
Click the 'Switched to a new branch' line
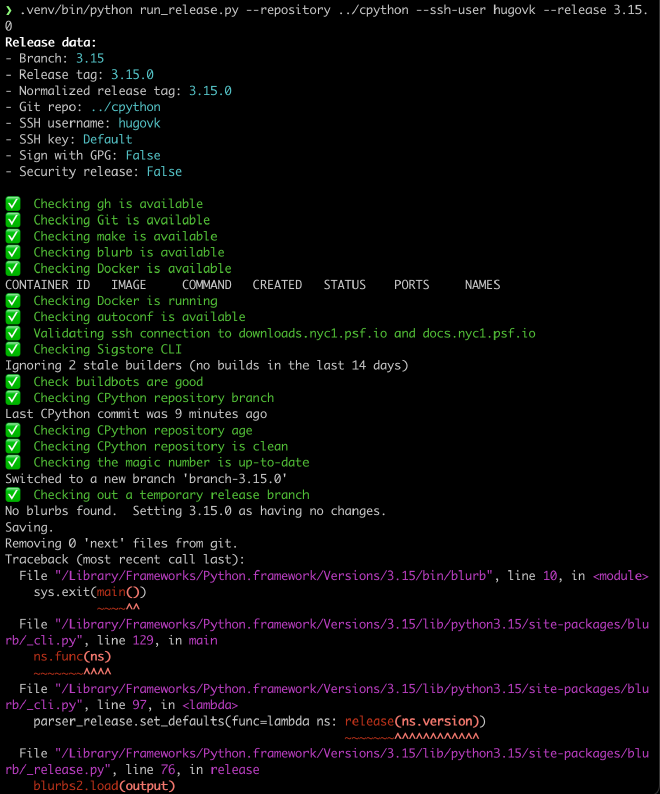pos(146,479)
